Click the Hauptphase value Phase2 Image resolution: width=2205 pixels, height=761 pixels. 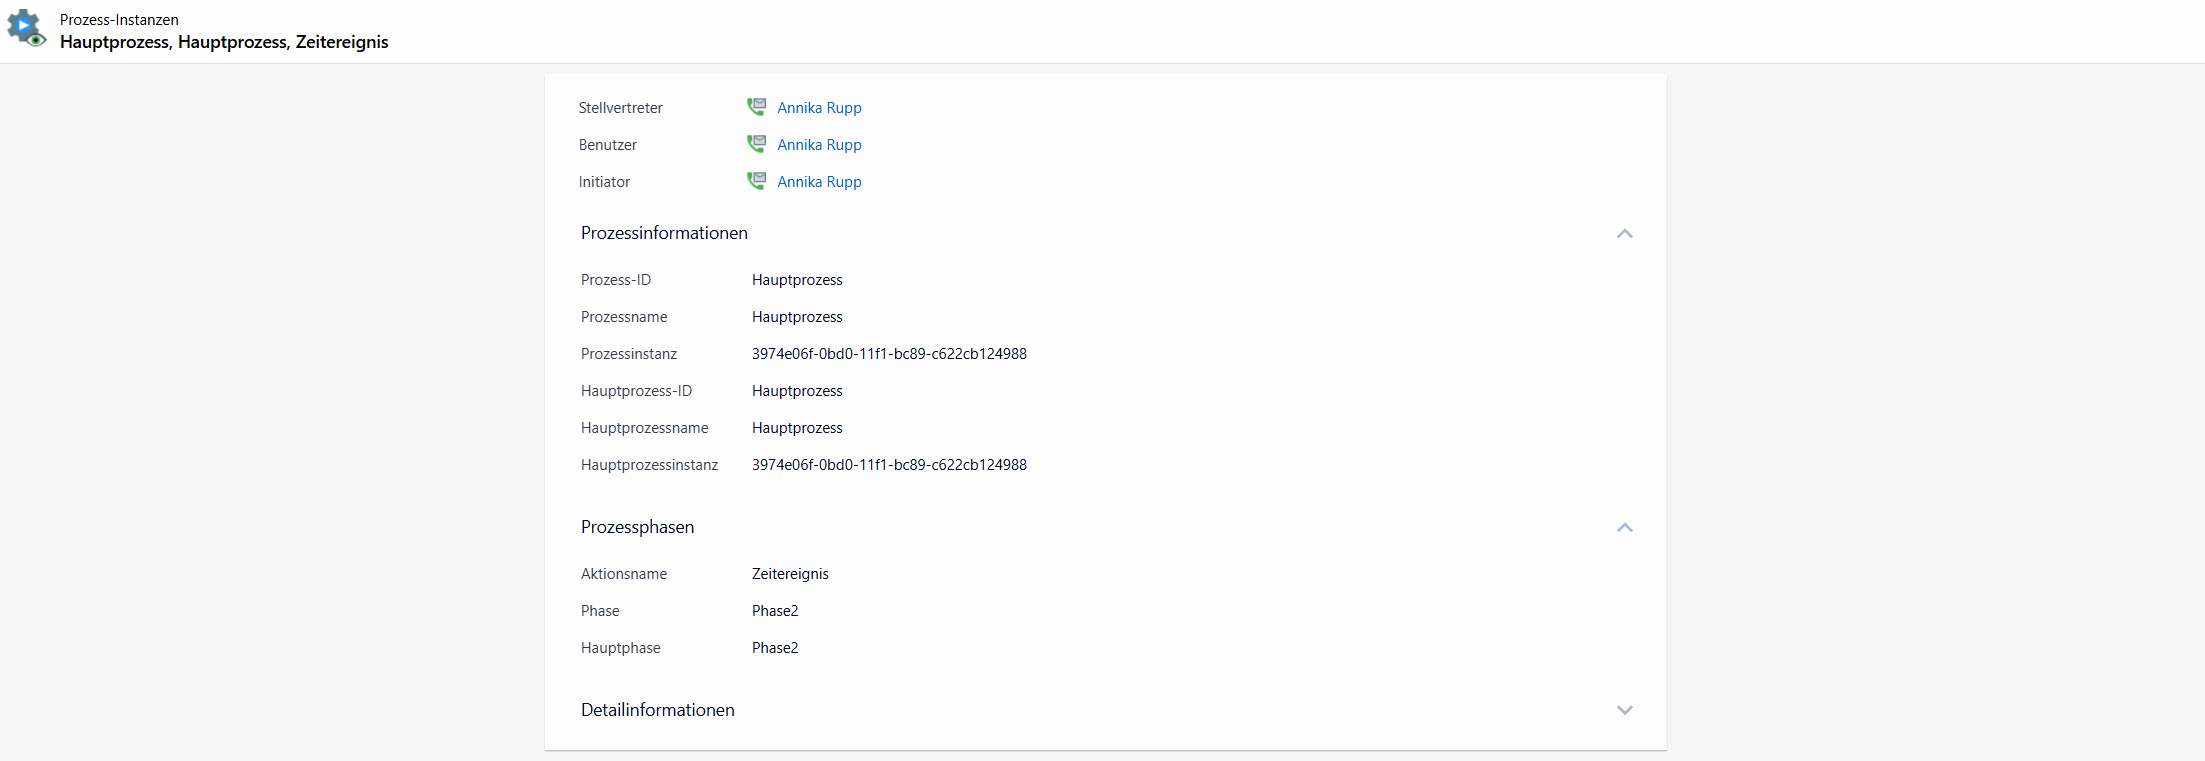(775, 648)
